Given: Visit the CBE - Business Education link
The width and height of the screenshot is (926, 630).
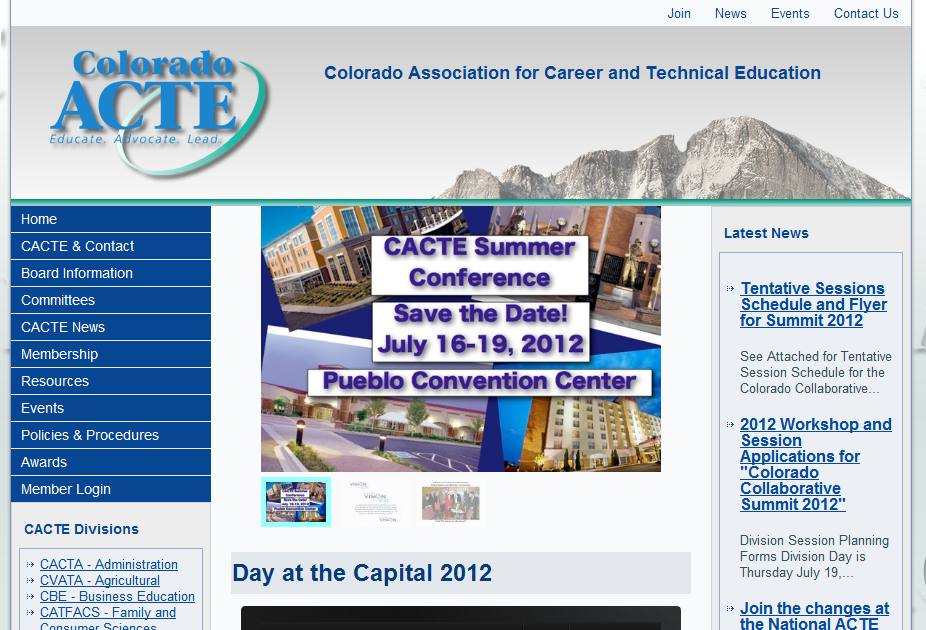Looking at the screenshot, I should click(117, 596).
